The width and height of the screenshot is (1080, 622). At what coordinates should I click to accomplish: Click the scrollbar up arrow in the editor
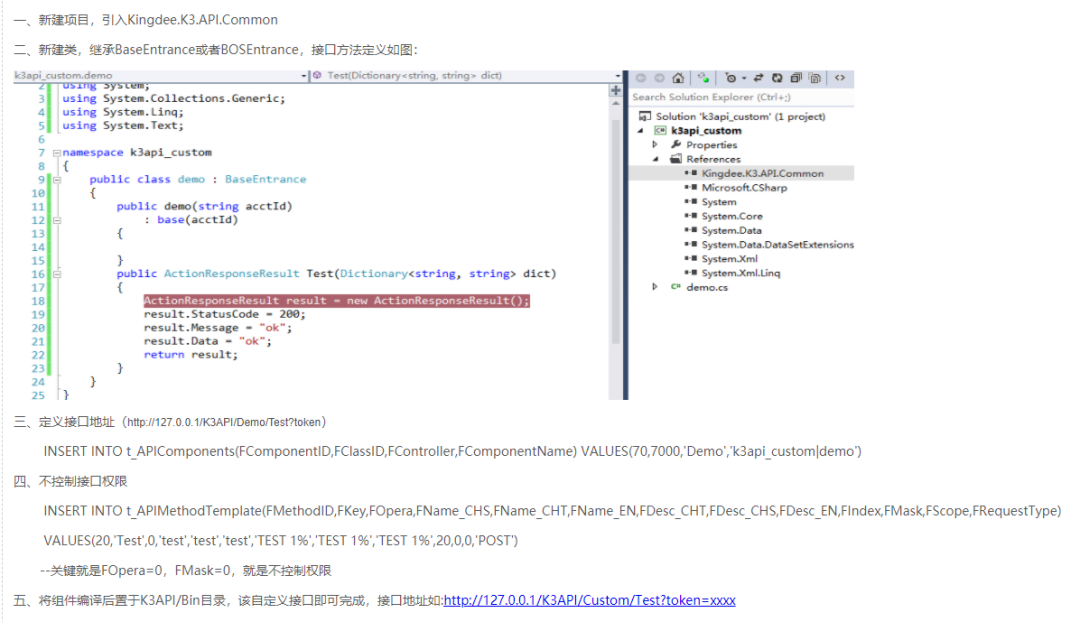pos(615,103)
